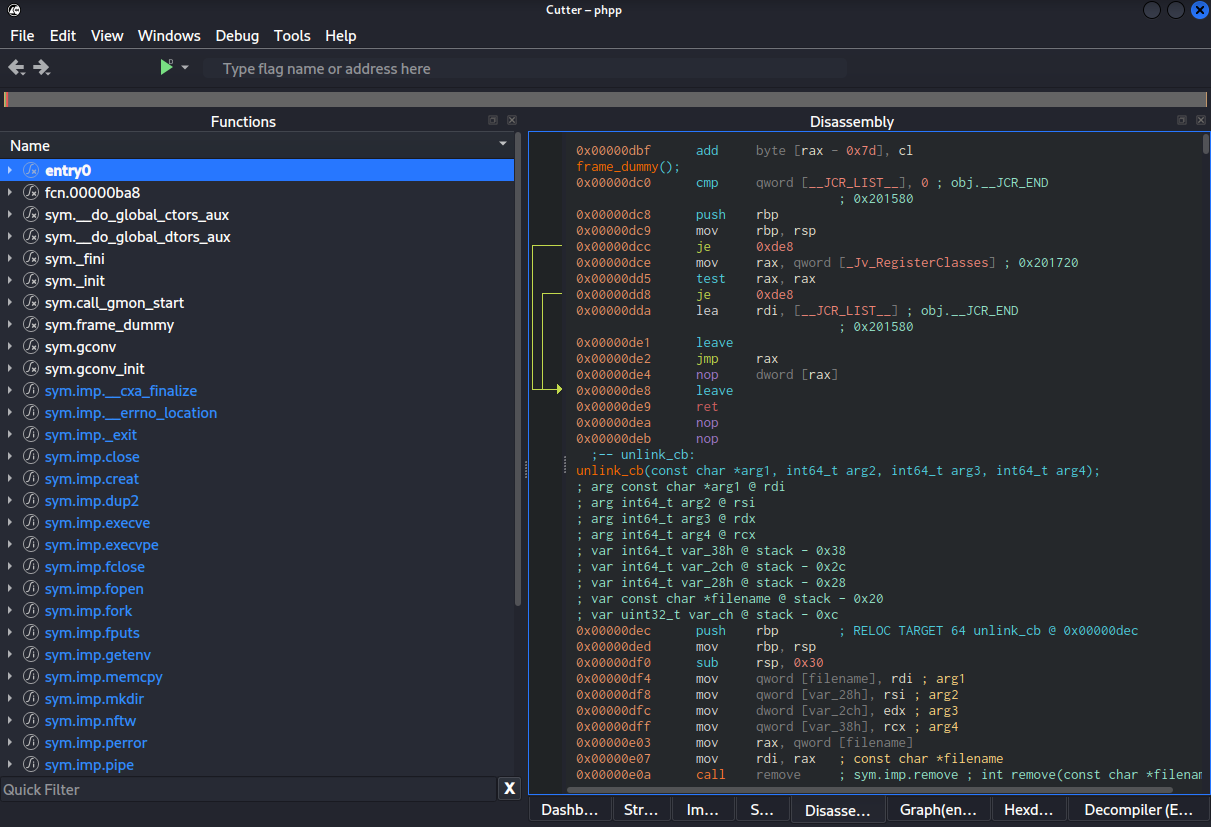Click the forward navigation arrow icon
This screenshot has width=1211, height=827.
coord(41,68)
